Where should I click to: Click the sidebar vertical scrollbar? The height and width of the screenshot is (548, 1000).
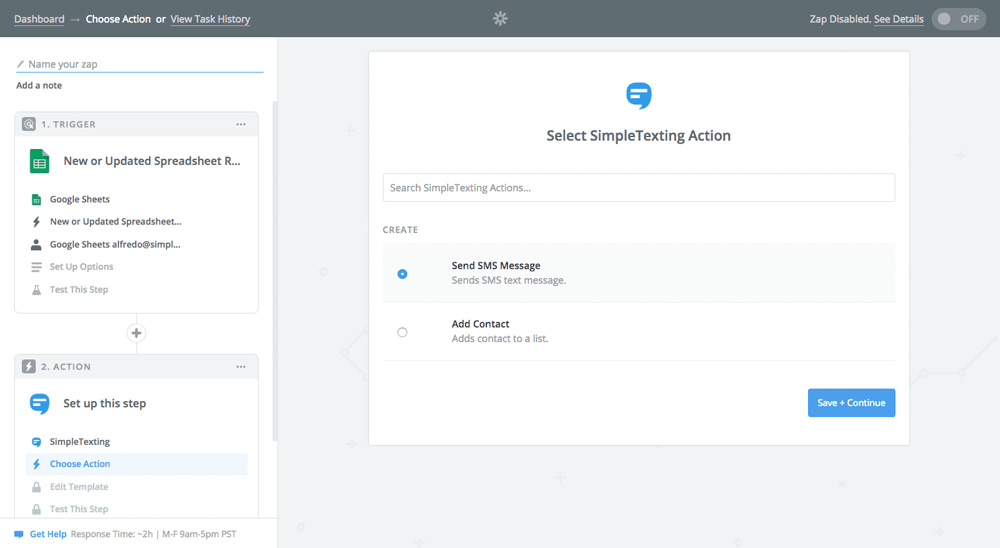(x=275, y=271)
